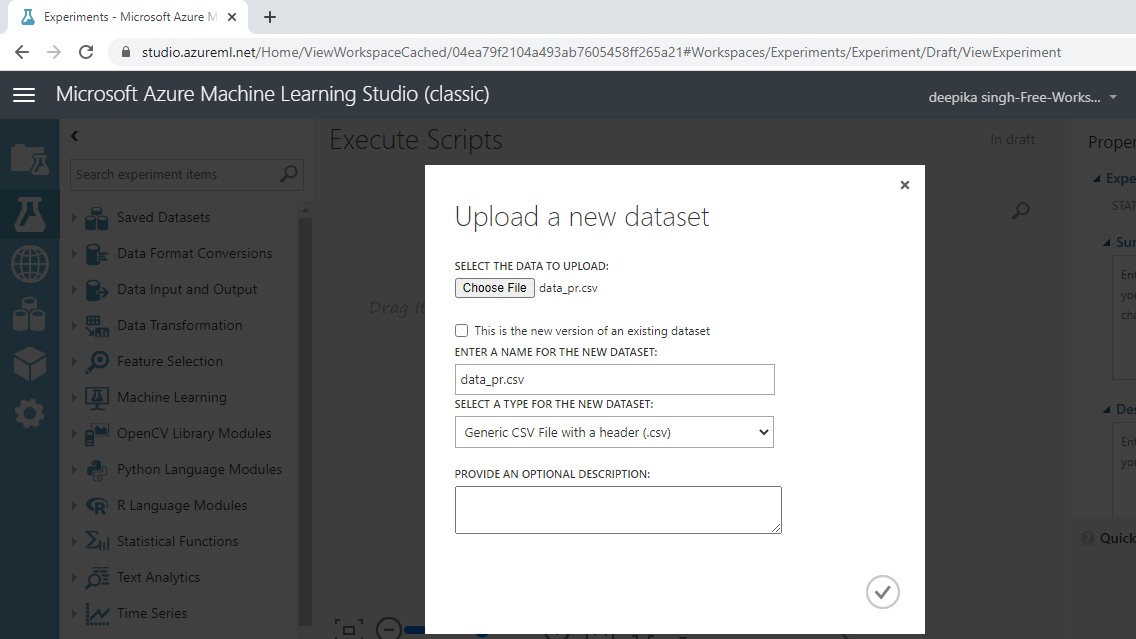Click the Machine Learning icon
Viewport: 1136px width, 639px height.
coord(96,398)
